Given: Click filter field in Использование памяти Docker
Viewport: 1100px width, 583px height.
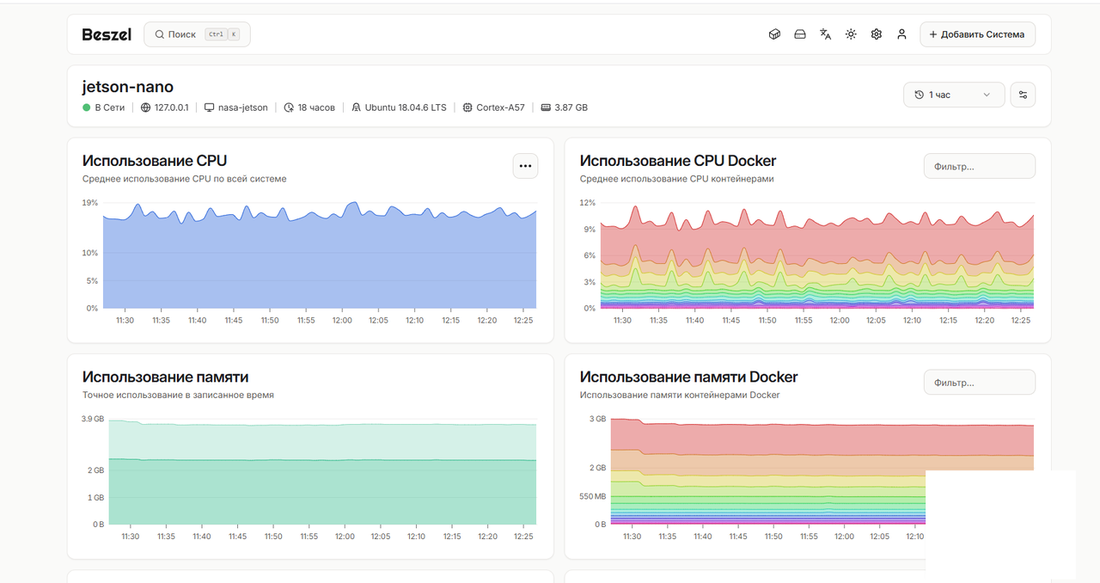Looking at the screenshot, I should (979, 382).
